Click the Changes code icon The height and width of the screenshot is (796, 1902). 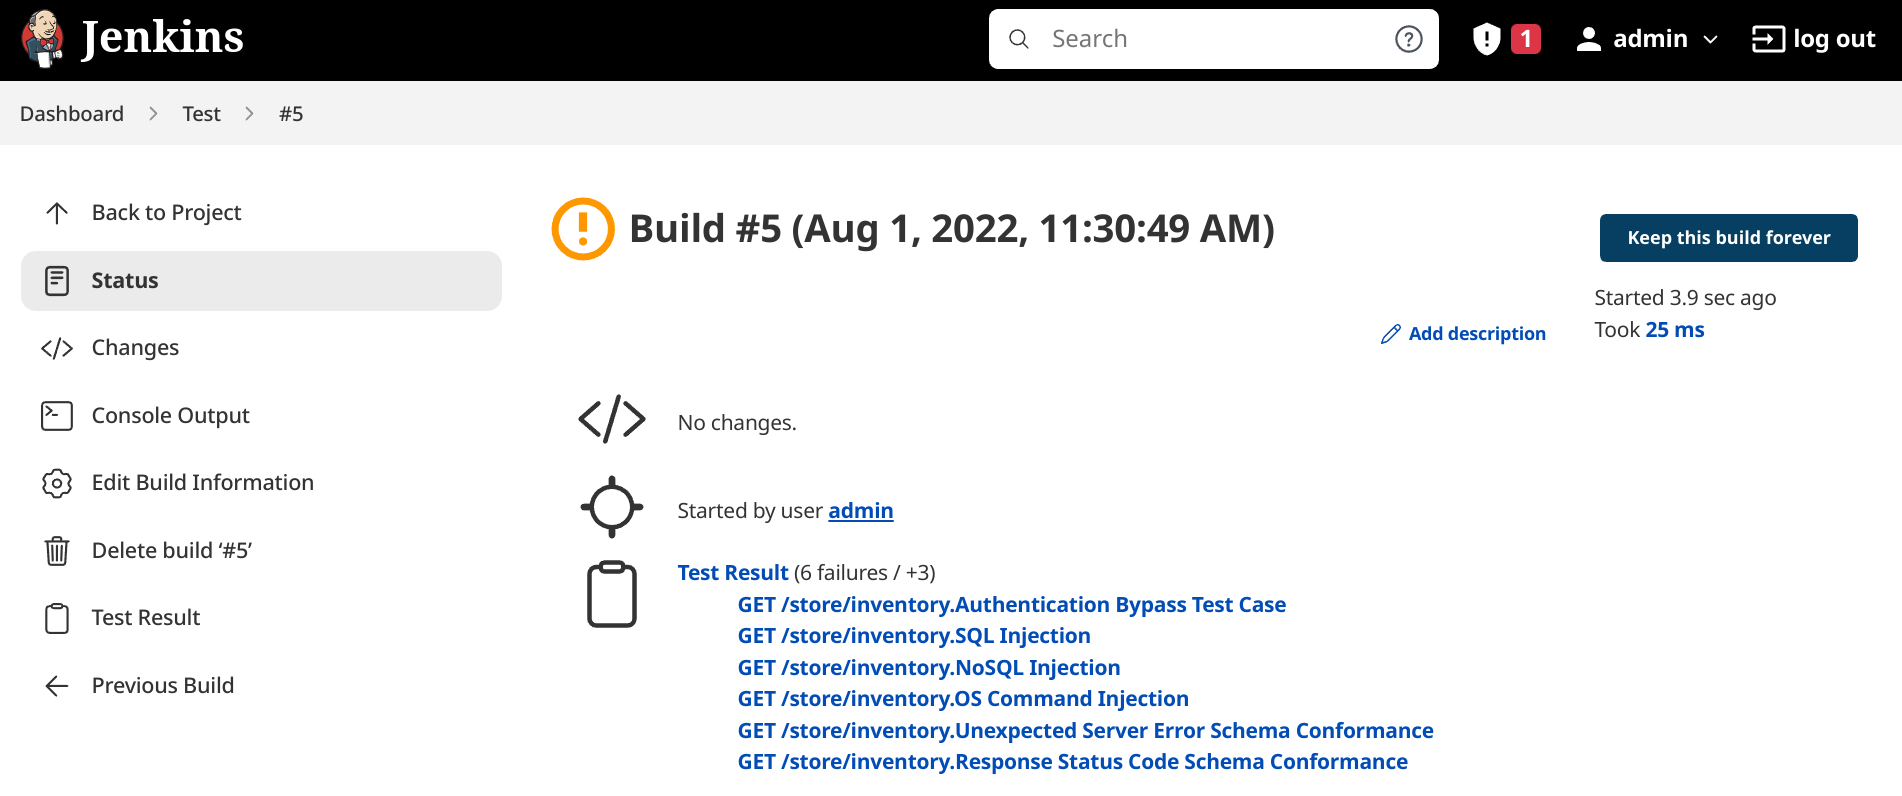coord(57,348)
